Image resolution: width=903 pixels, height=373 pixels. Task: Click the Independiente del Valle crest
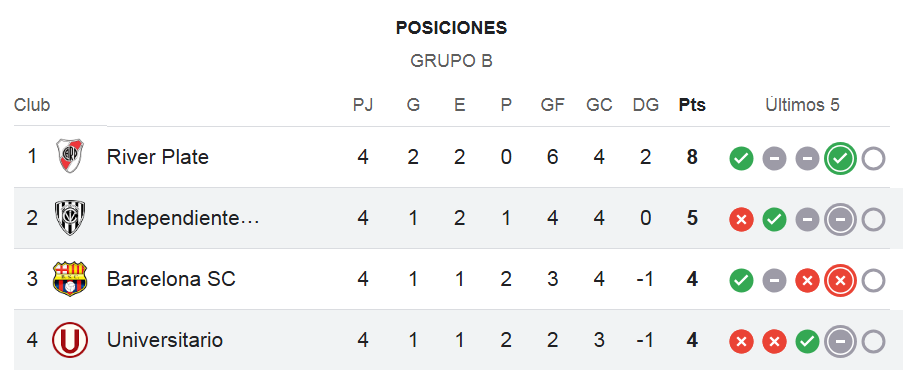[70, 218]
